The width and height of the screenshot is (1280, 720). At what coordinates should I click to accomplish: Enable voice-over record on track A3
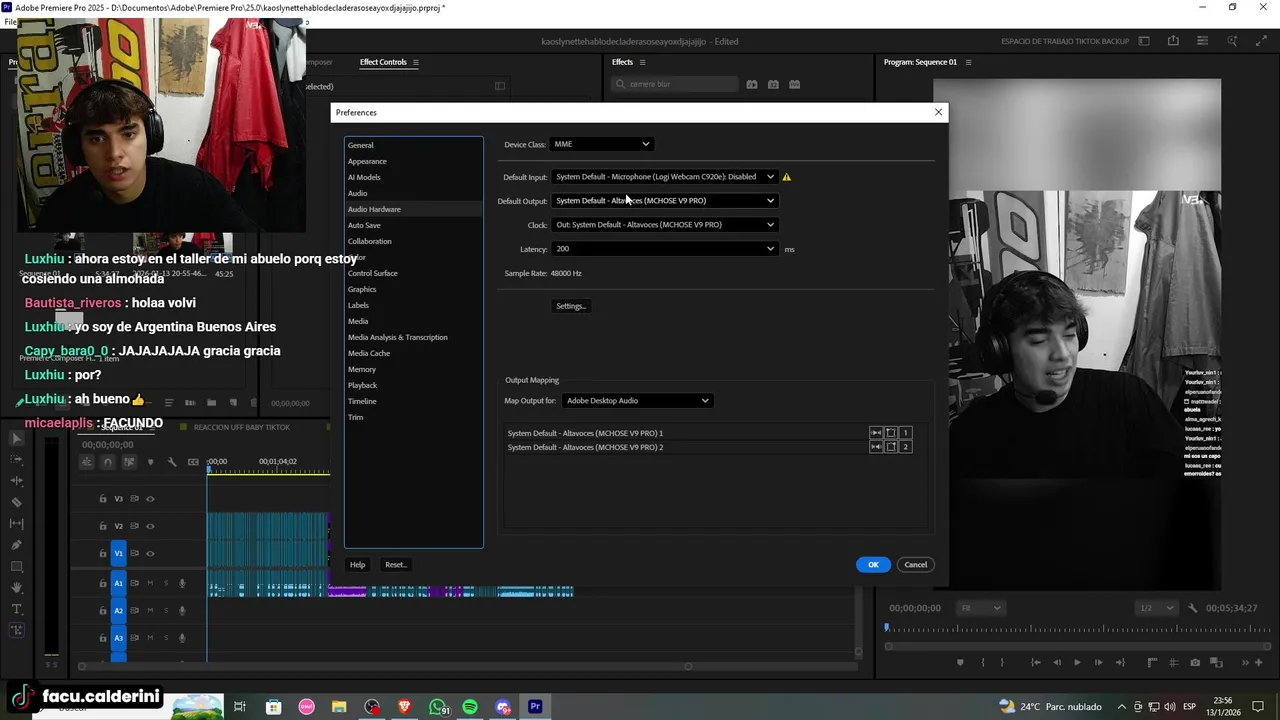pos(182,637)
